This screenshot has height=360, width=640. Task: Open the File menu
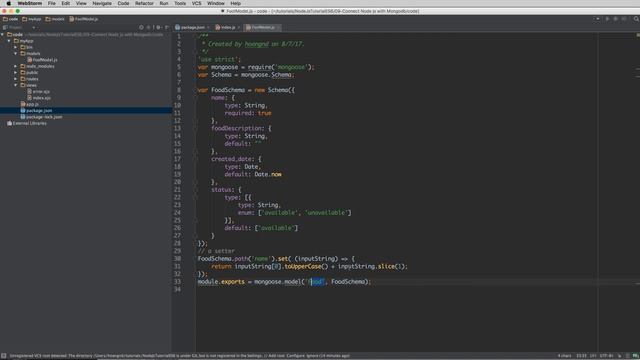[51, 3]
